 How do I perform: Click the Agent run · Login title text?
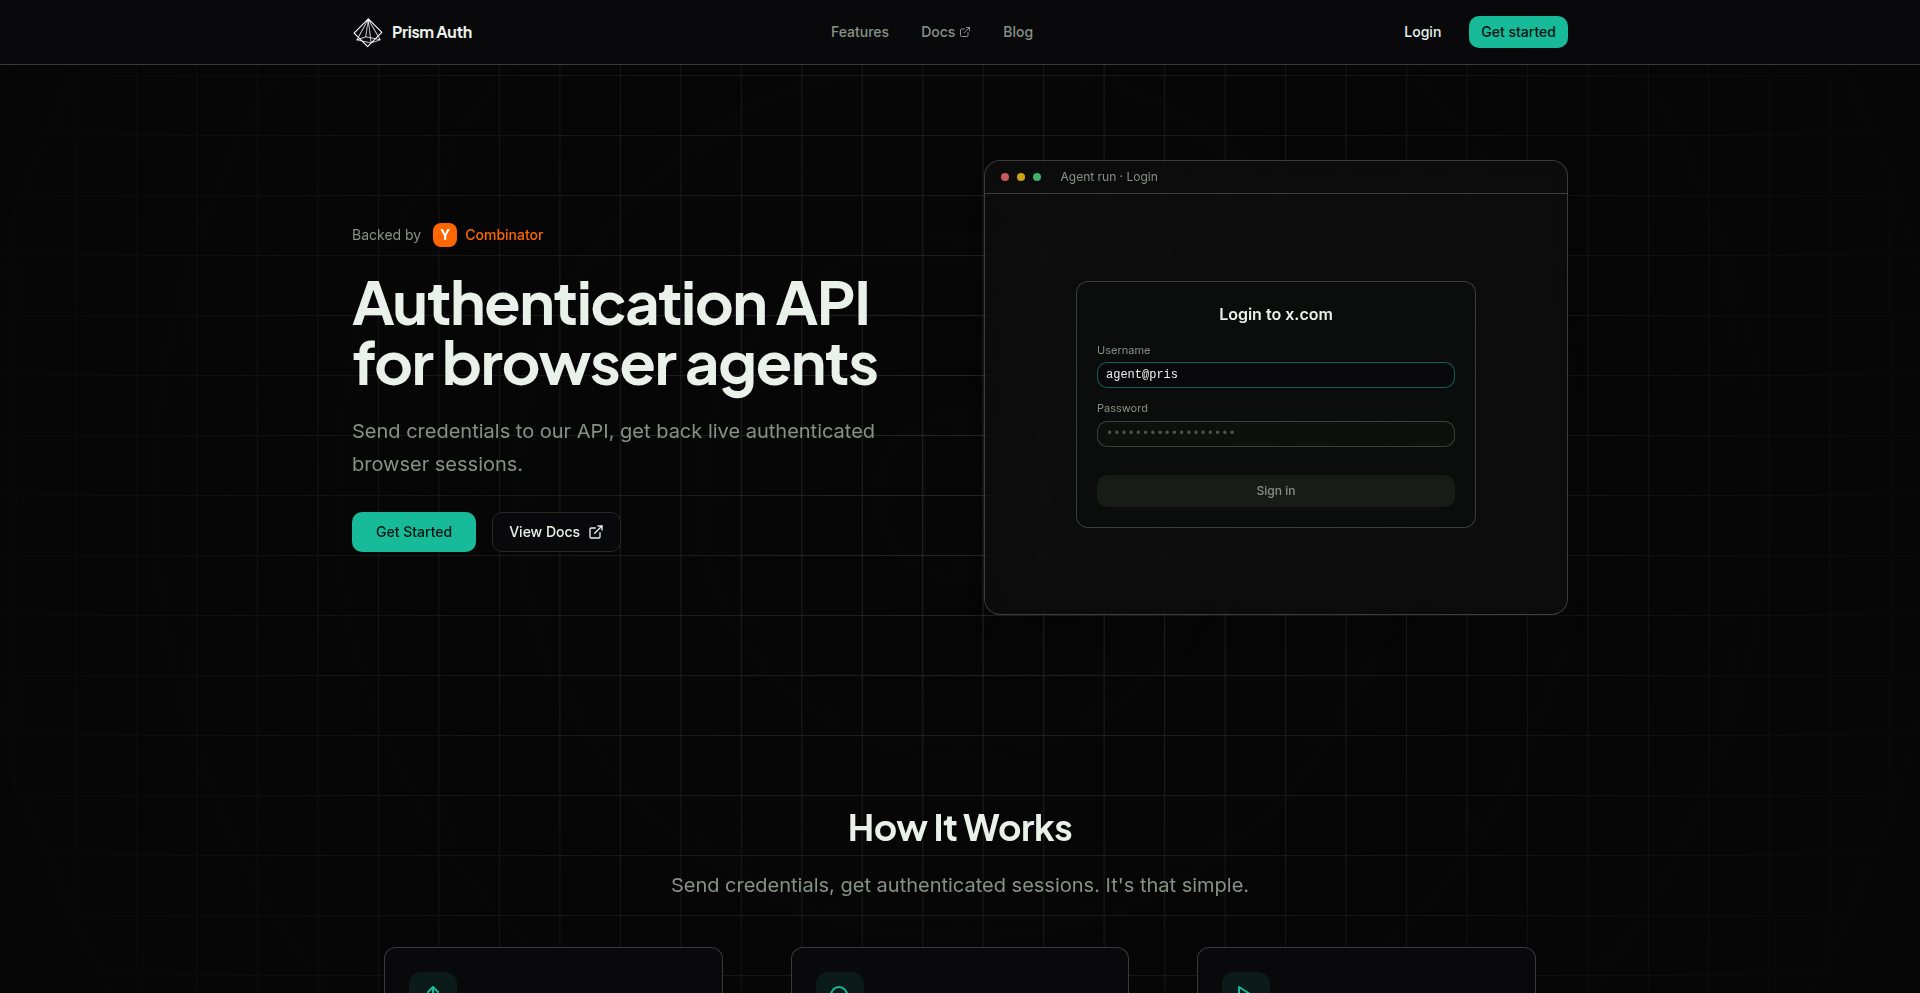[1109, 177]
